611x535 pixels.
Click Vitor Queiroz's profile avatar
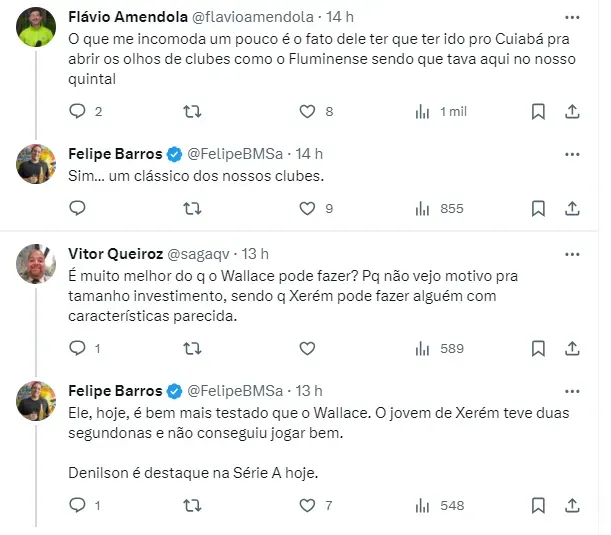point(37,263)
